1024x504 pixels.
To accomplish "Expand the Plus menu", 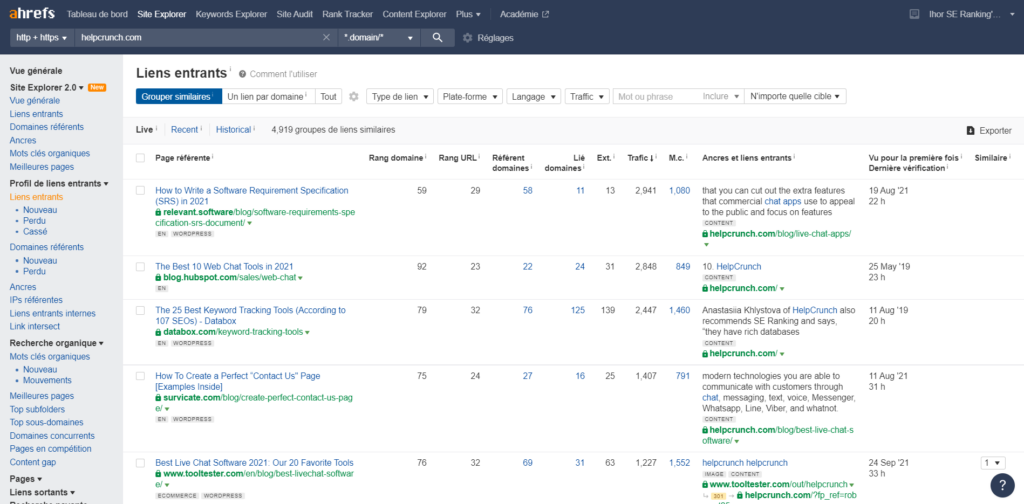I will point(468,14).
